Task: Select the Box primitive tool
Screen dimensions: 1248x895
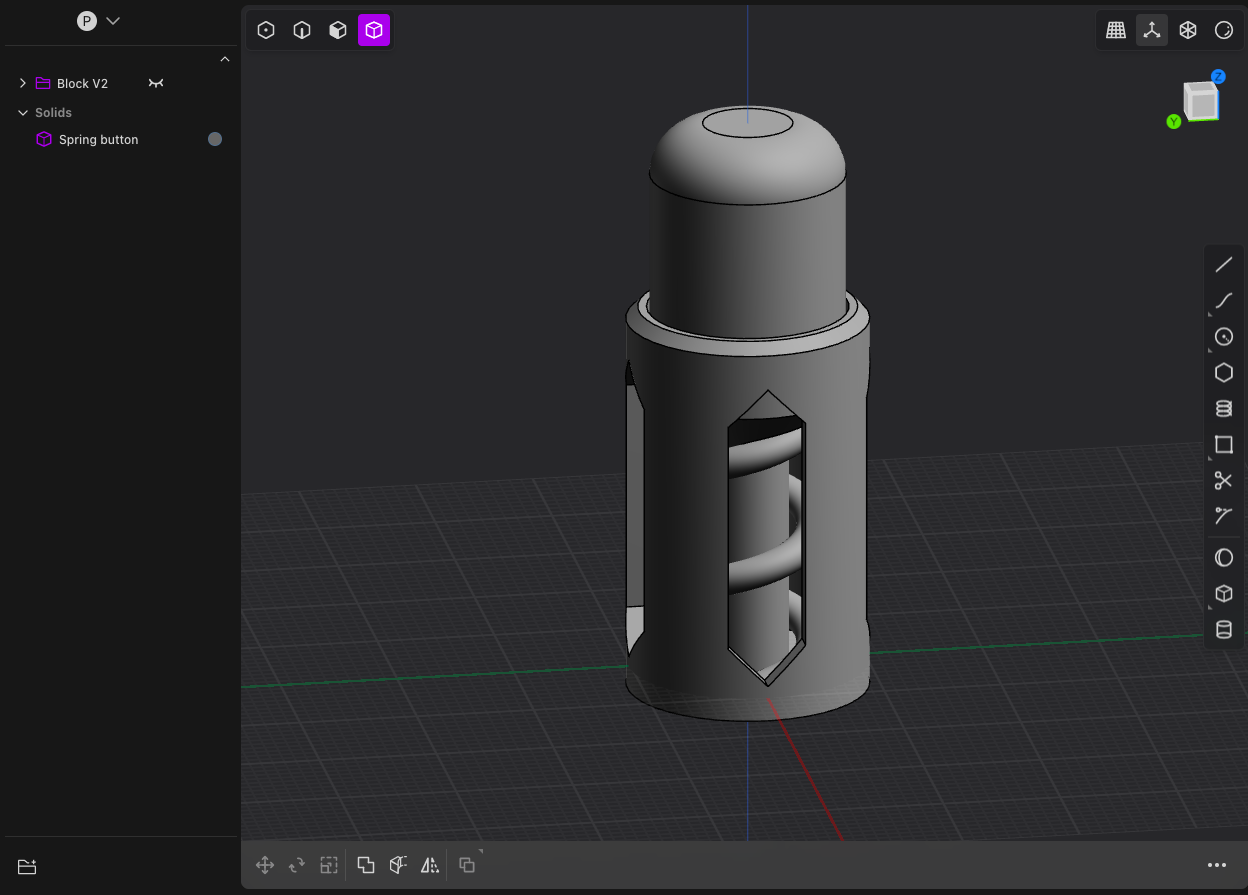Action: coord(1223,593)
